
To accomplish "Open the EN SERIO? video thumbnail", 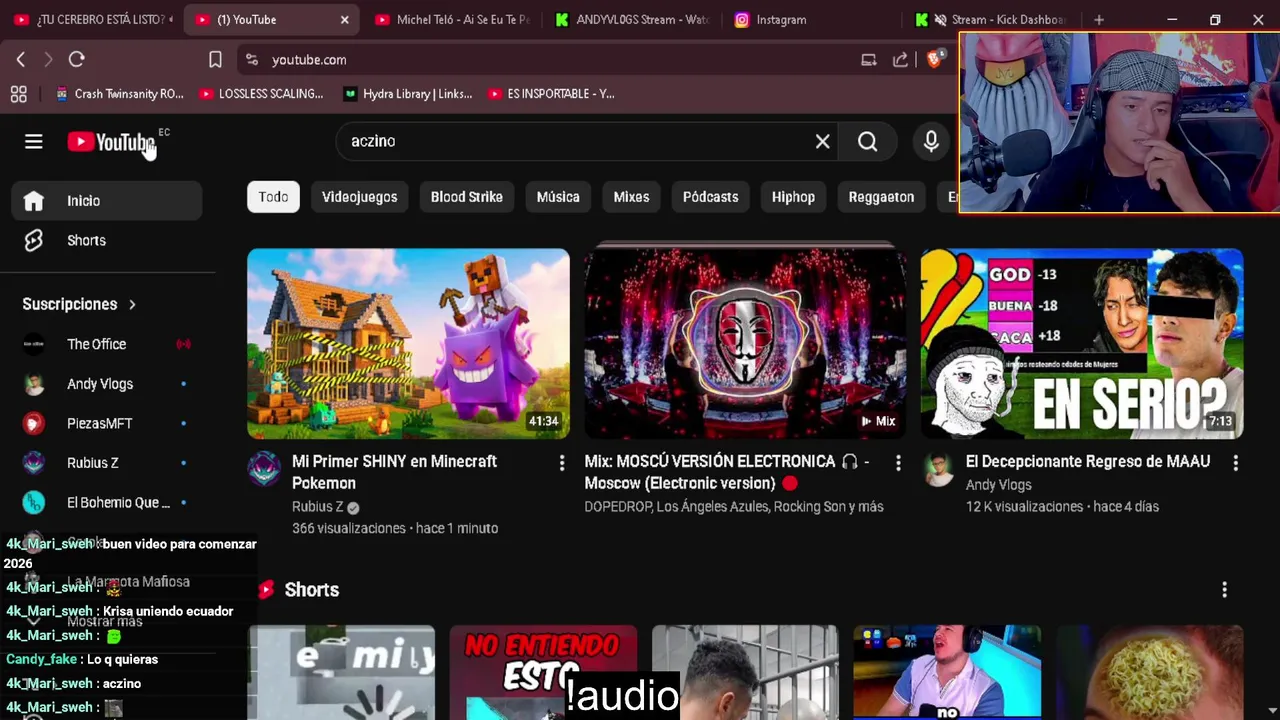I will point(1082,343).
